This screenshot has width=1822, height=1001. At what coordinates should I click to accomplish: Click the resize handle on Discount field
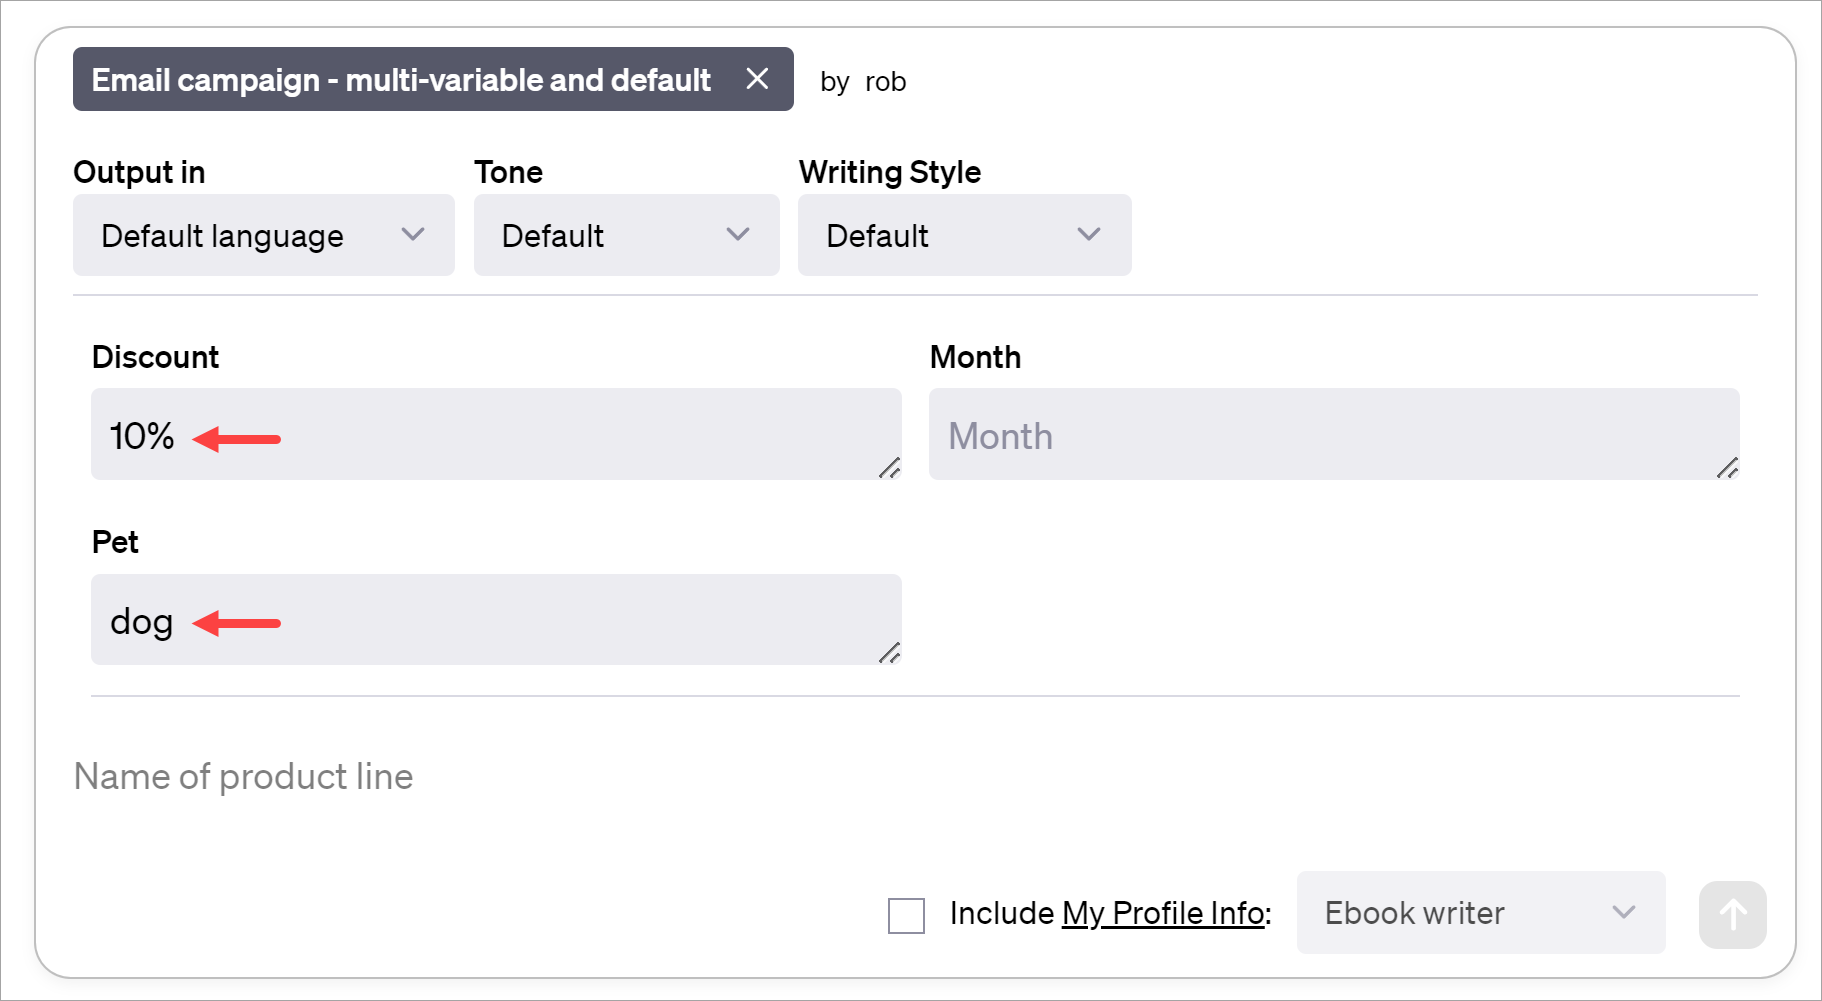[x=888, y=470]
